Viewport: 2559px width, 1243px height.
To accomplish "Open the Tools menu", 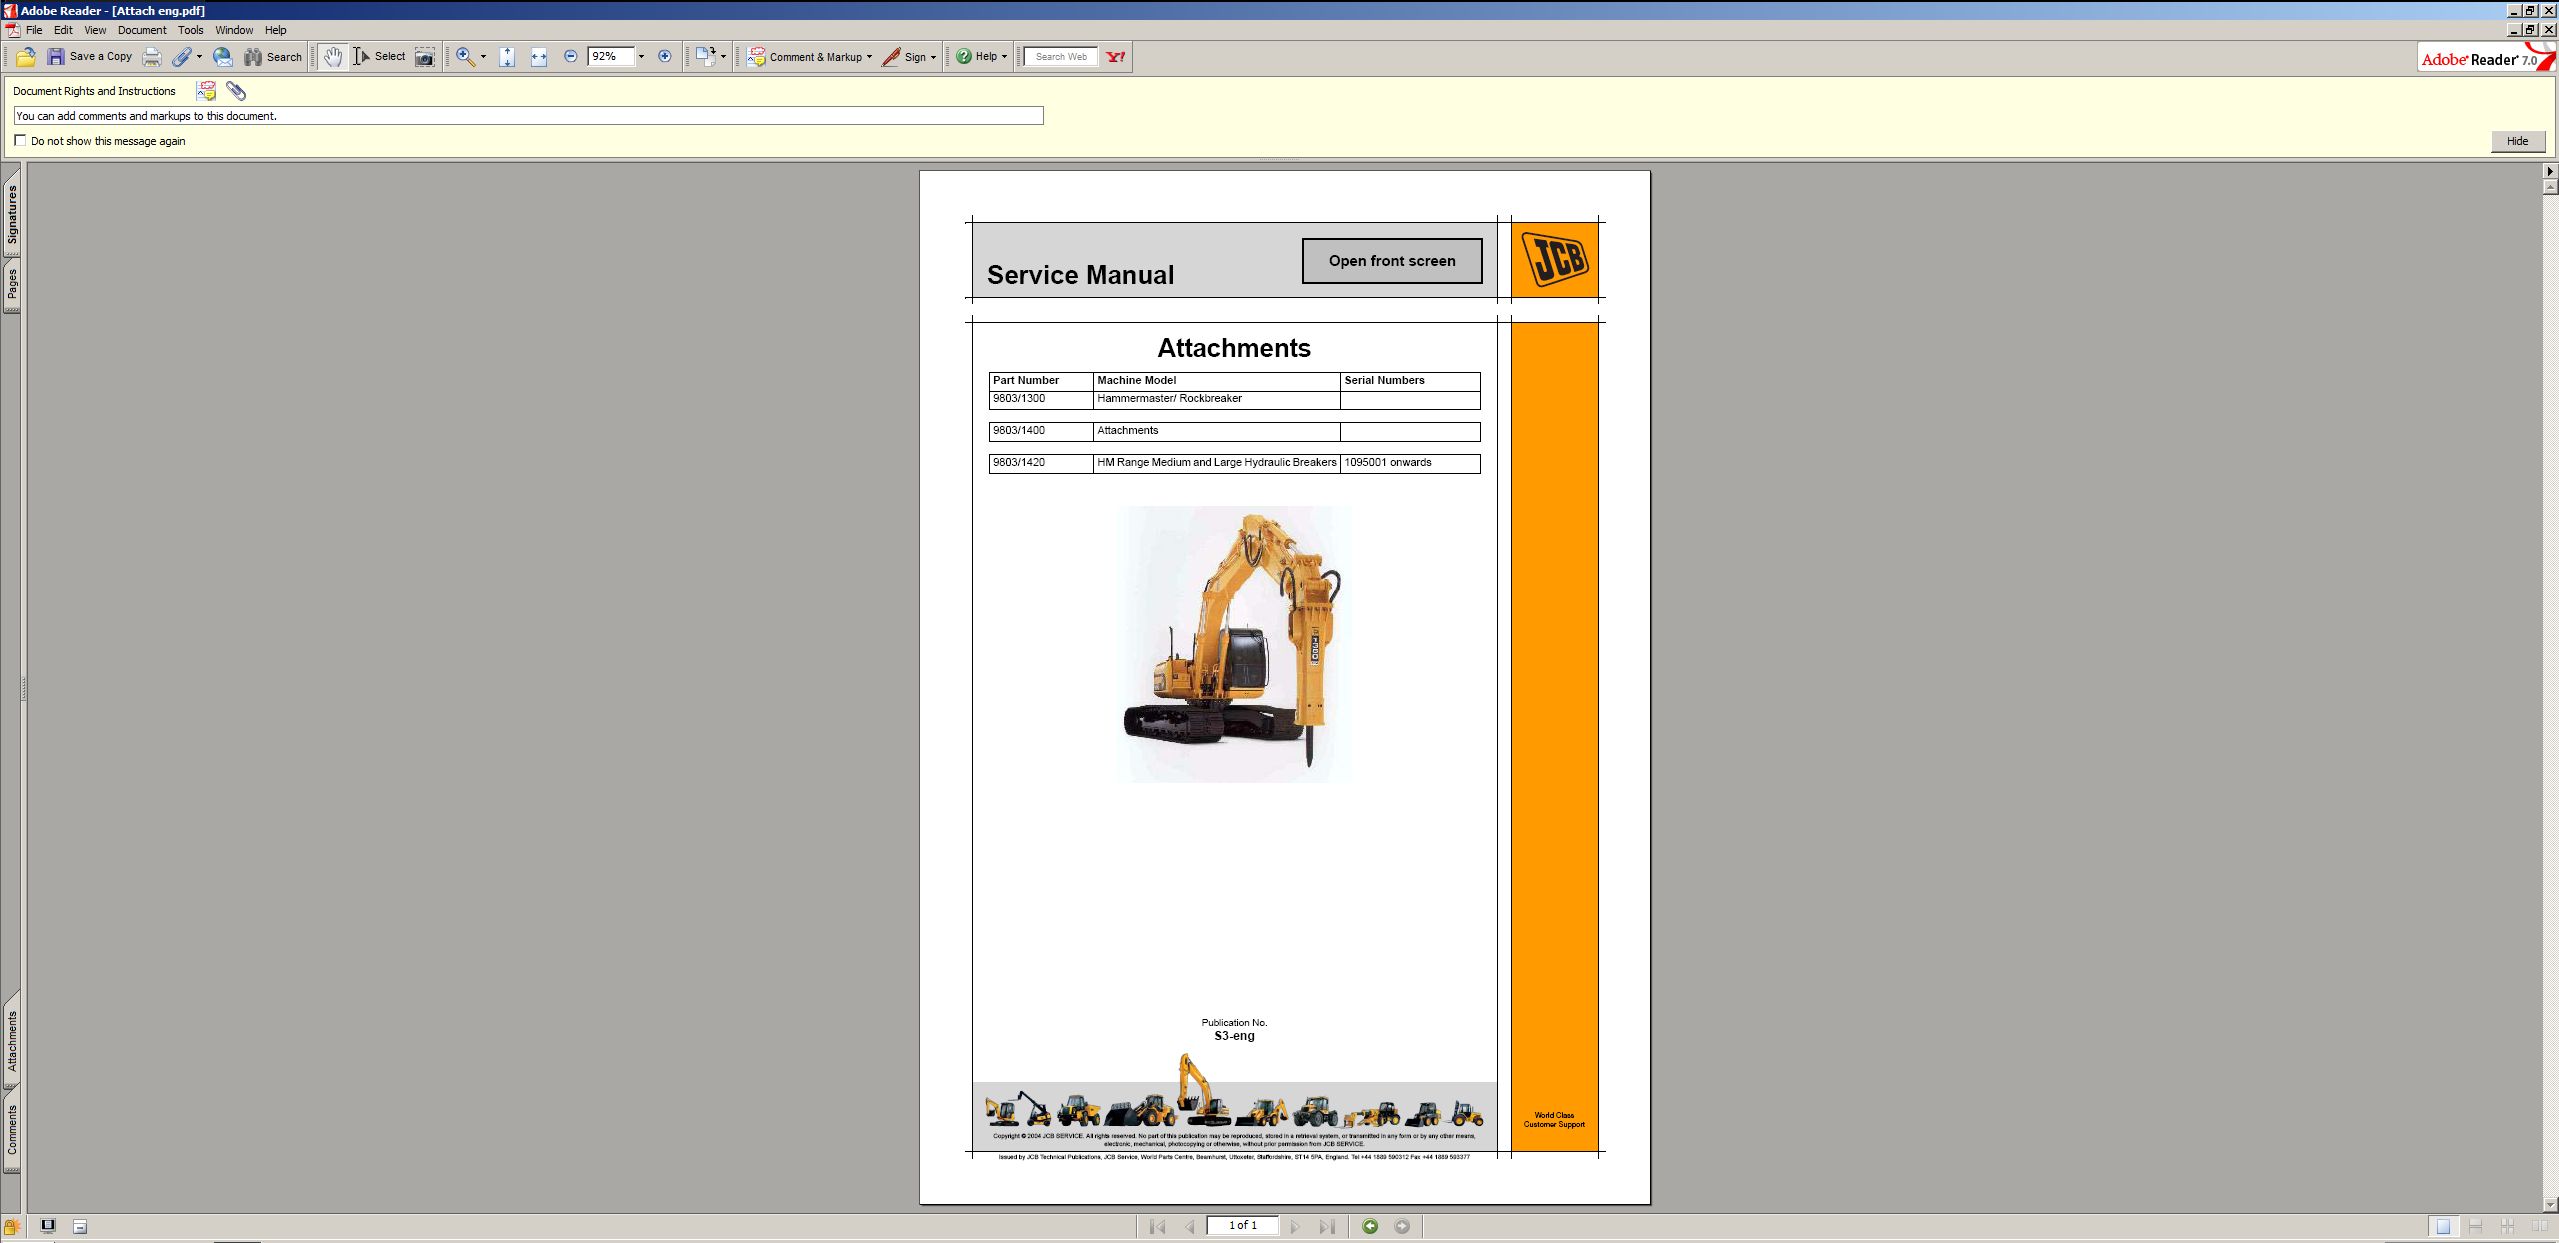I will (190, 30).
